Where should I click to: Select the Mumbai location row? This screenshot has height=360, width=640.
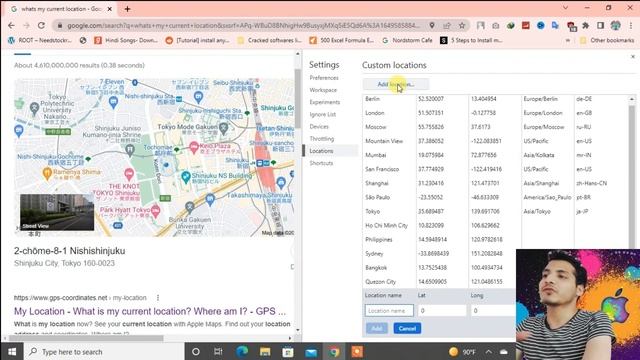496,155
